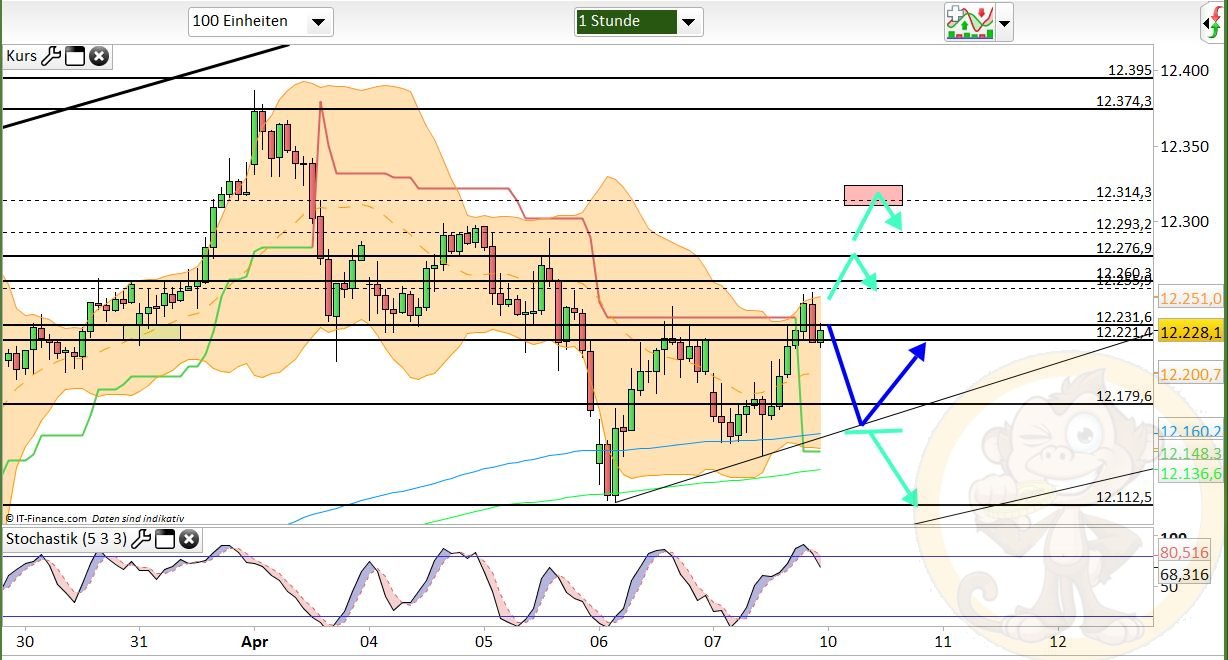Close the Kurs price panel
Image resolution: width=1228 pixels, height=660 pixels.
97,56
